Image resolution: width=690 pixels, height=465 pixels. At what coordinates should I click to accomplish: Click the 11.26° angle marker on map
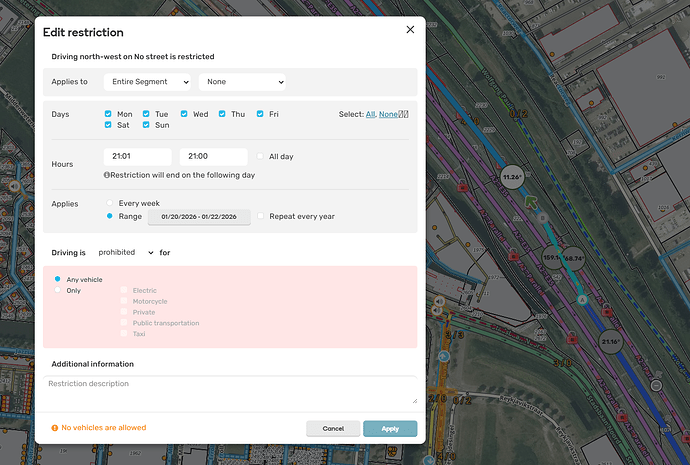click(513, 176)
